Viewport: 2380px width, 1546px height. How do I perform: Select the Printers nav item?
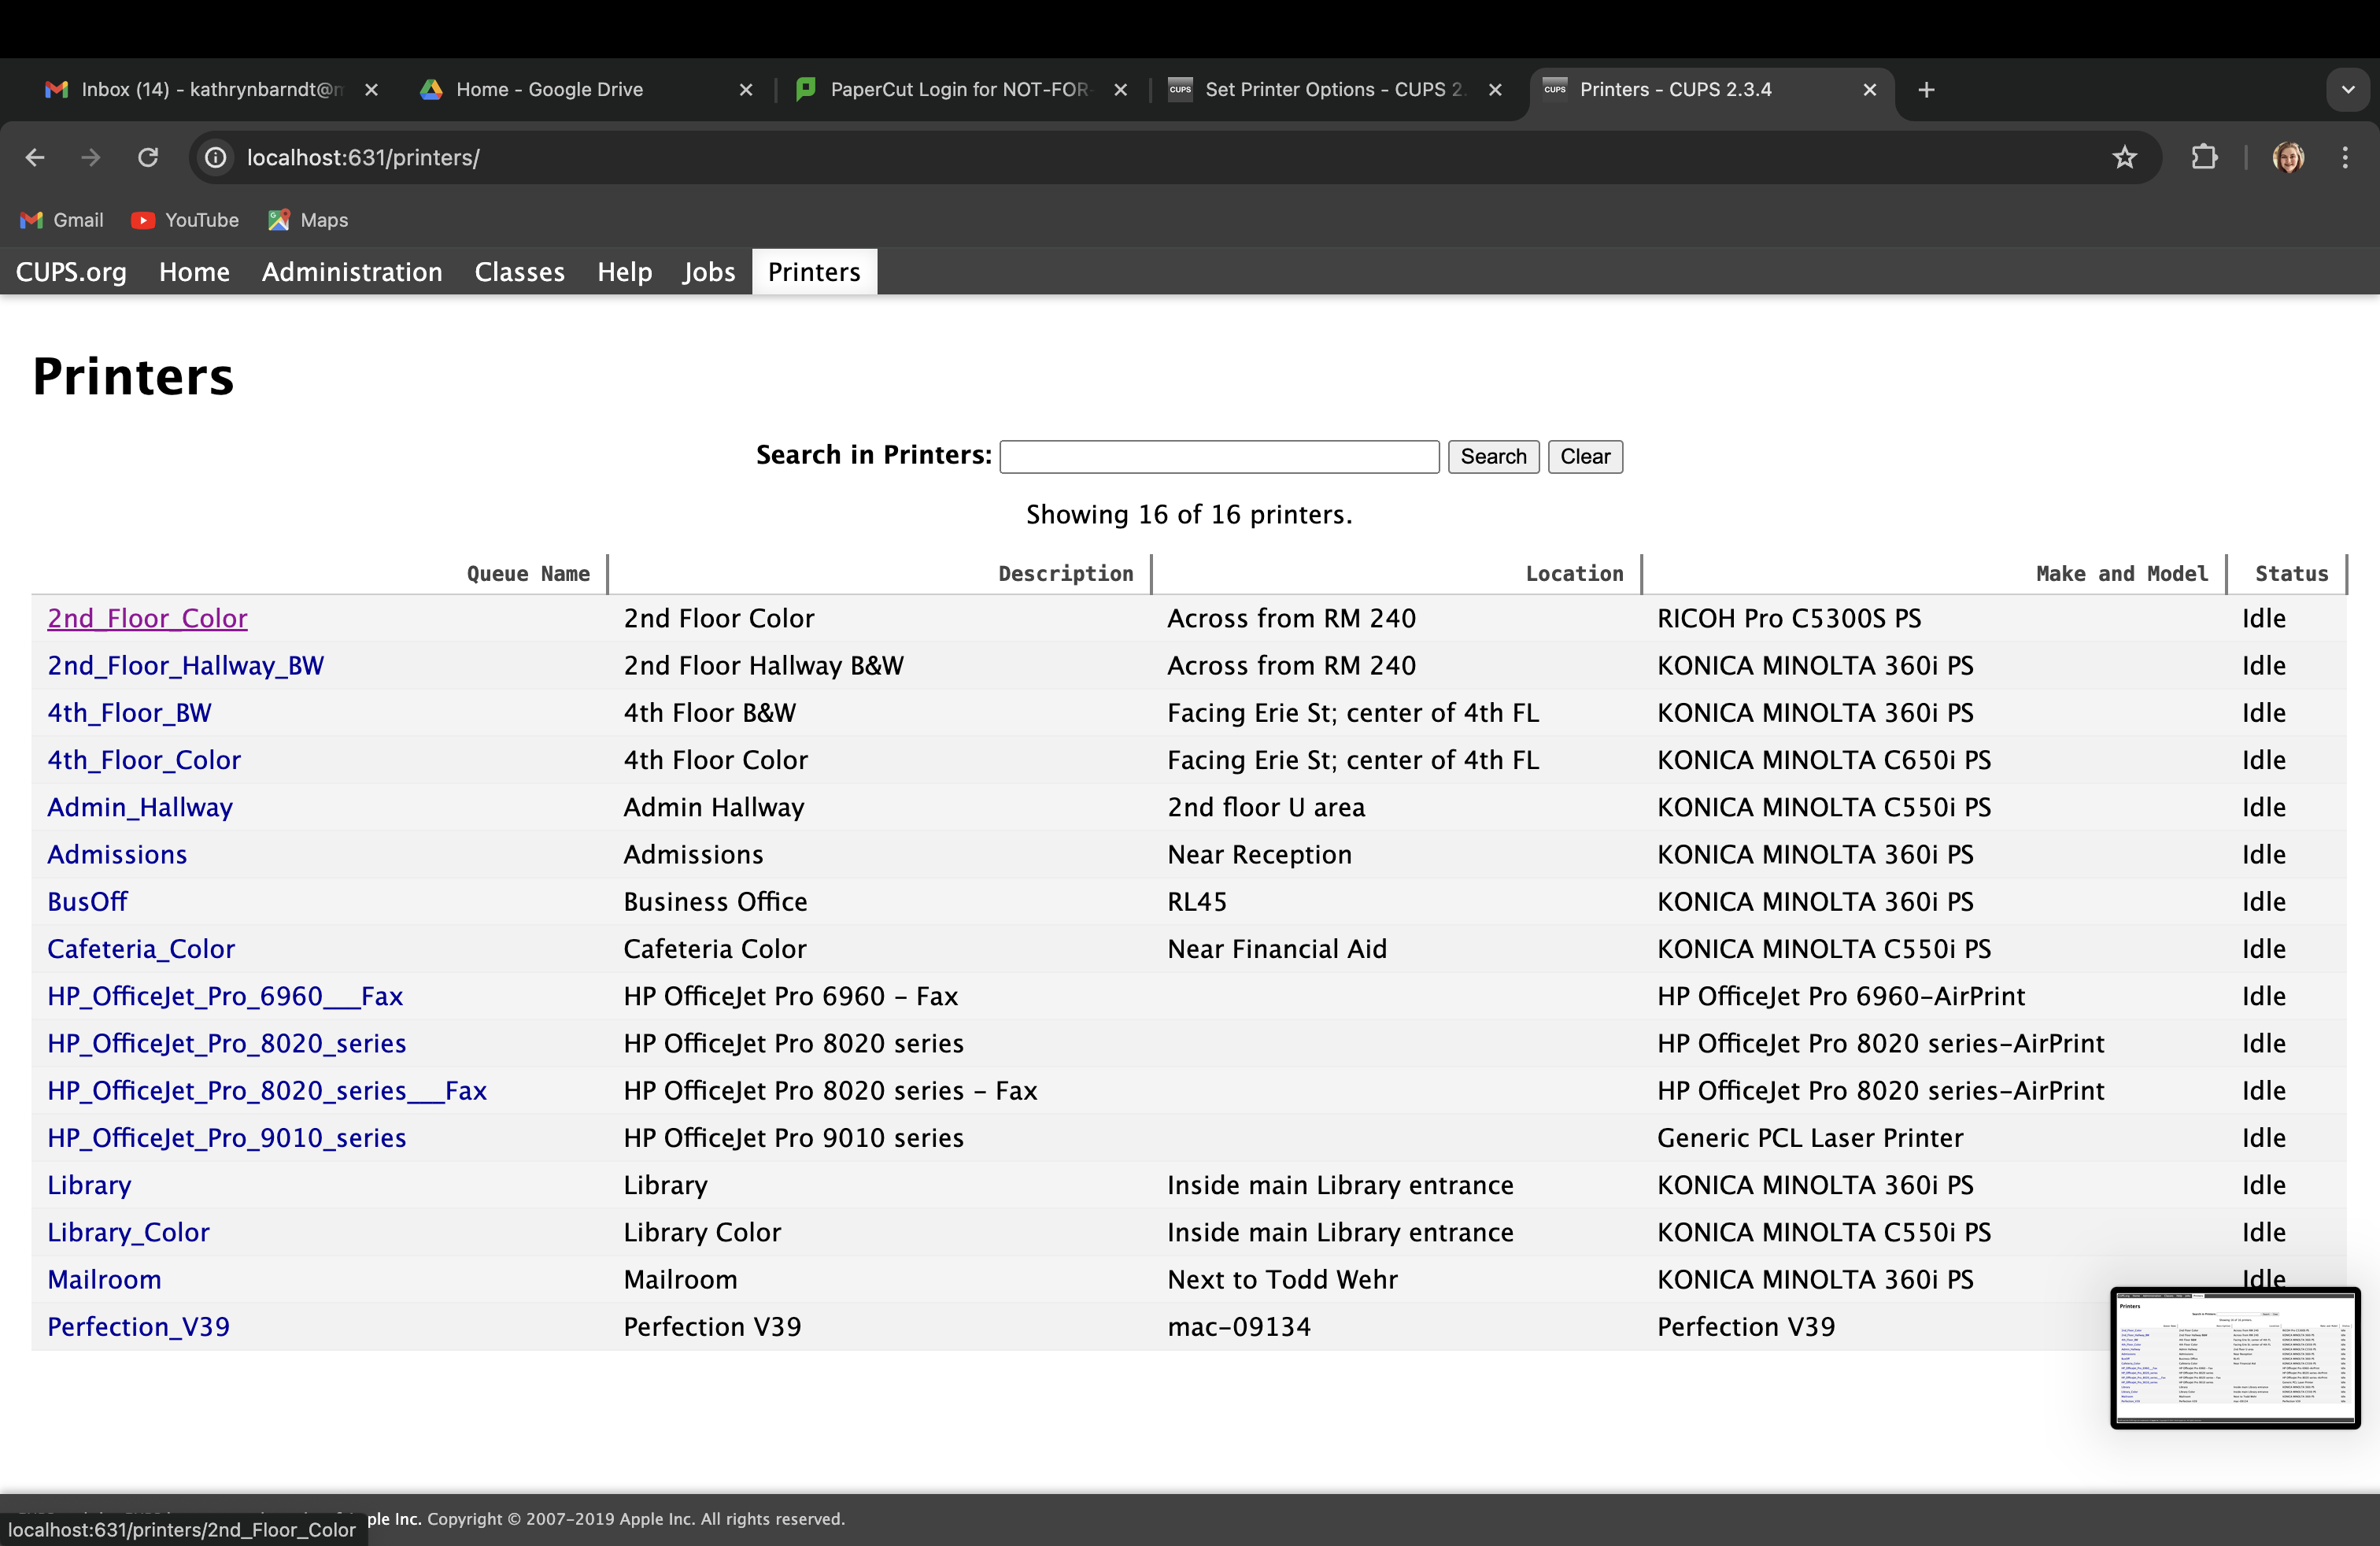click(814, 272)
